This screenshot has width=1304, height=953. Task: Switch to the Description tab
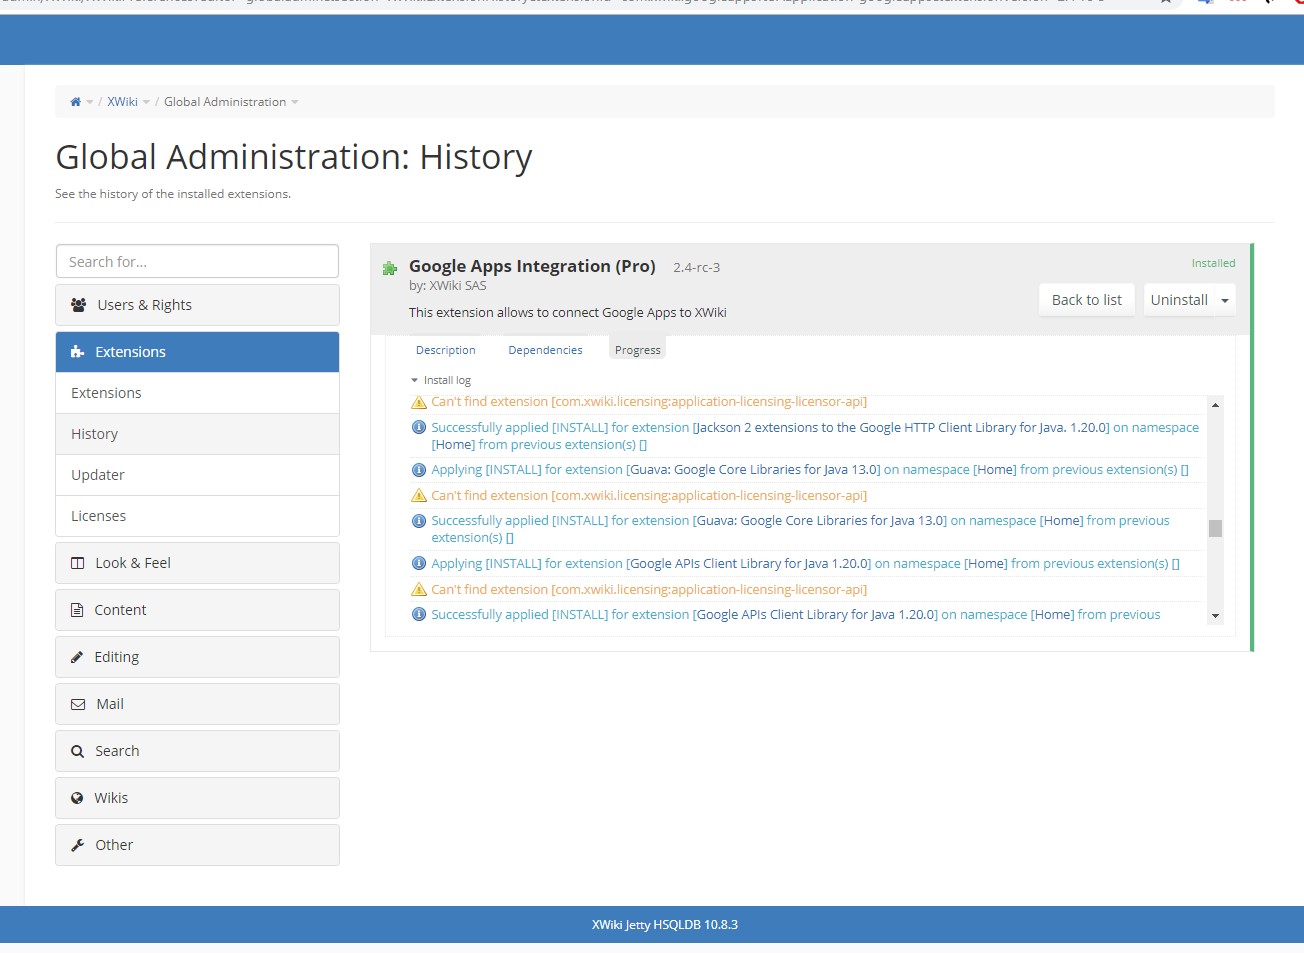[x=445, y=349]
